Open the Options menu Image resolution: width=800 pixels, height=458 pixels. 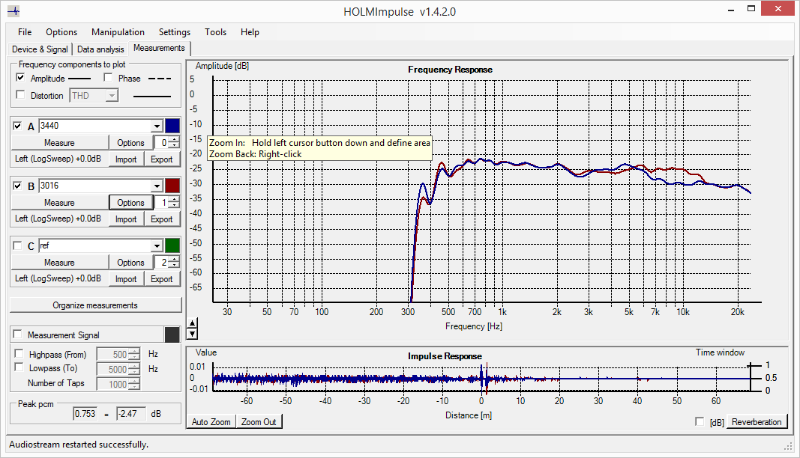pyautogui.click(x=61, y=32)
